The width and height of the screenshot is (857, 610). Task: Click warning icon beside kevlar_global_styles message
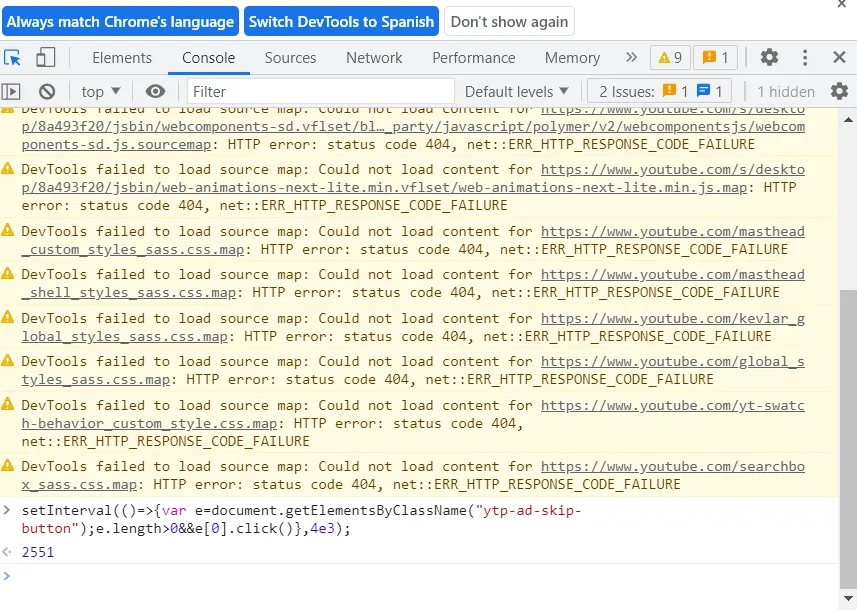pos(8,317)
